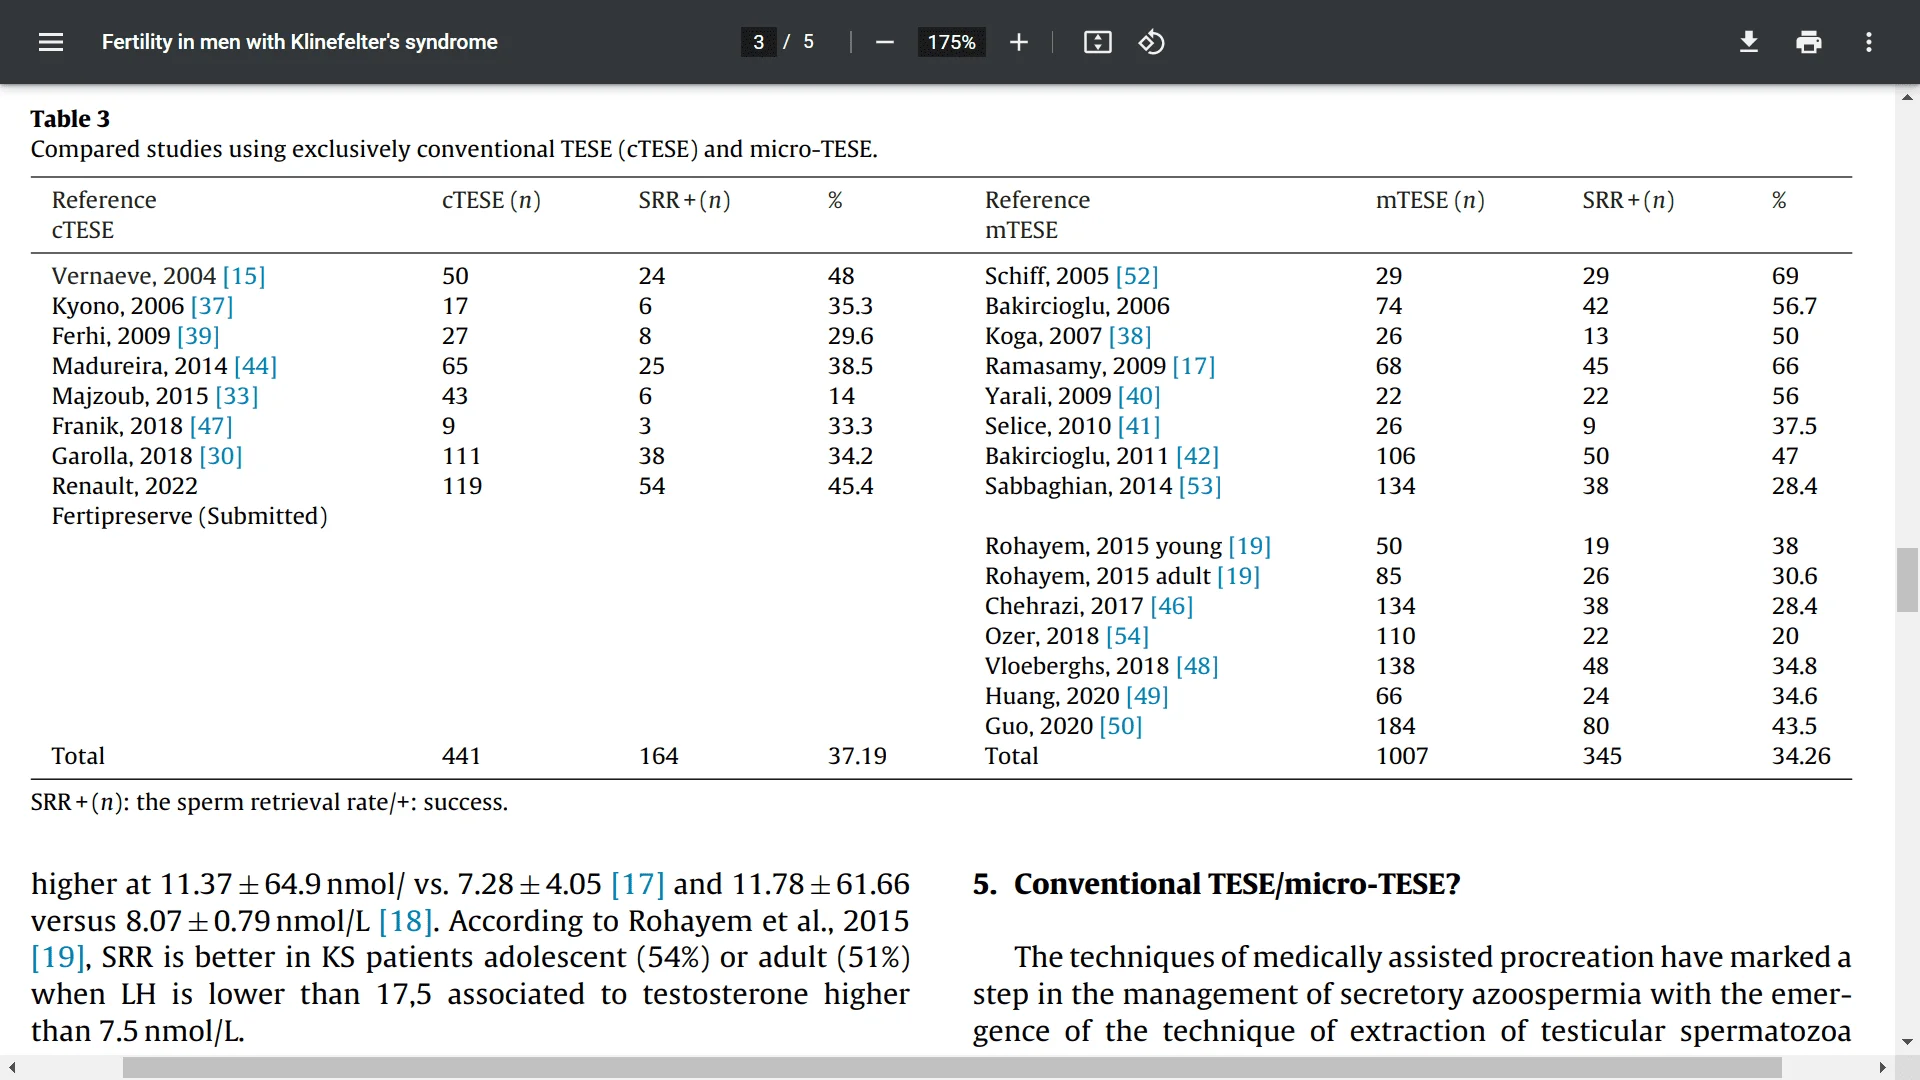This screenshot has width=1920, height=1080.
Task: Click the cTESE total value 441
Action: click(x=462, y=756)
